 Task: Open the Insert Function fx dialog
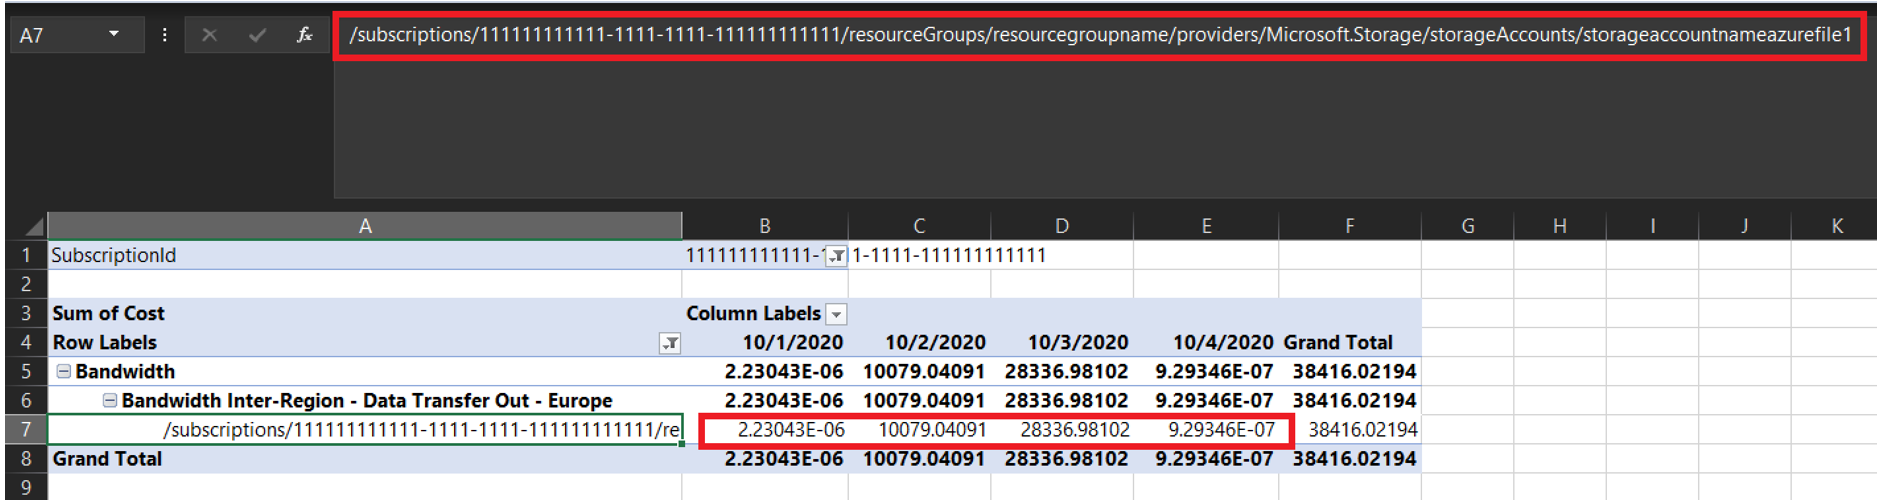click(x=304, y=35)
